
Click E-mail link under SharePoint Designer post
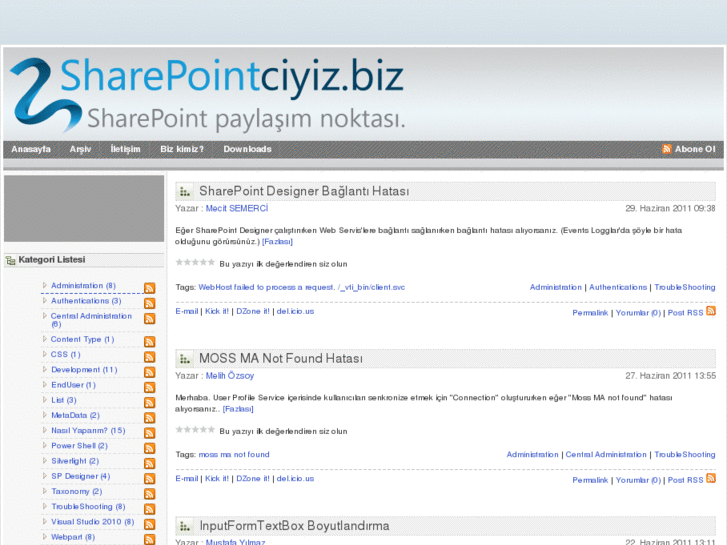pyautogui.click(x=186, y=311)
